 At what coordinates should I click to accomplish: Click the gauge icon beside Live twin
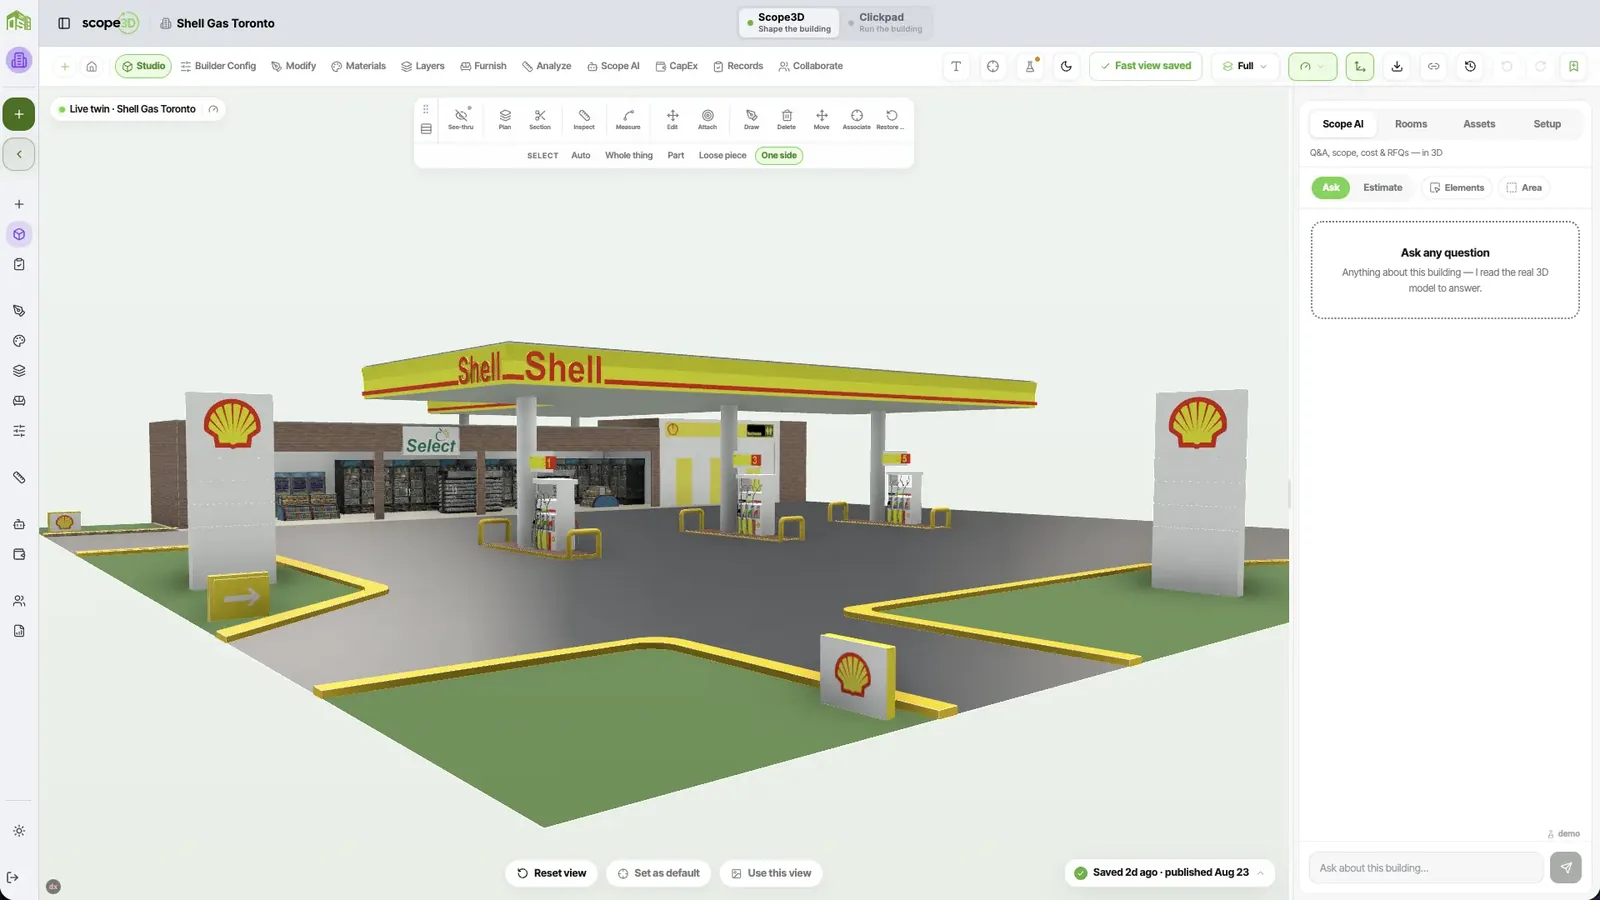(x=213, y=109)
